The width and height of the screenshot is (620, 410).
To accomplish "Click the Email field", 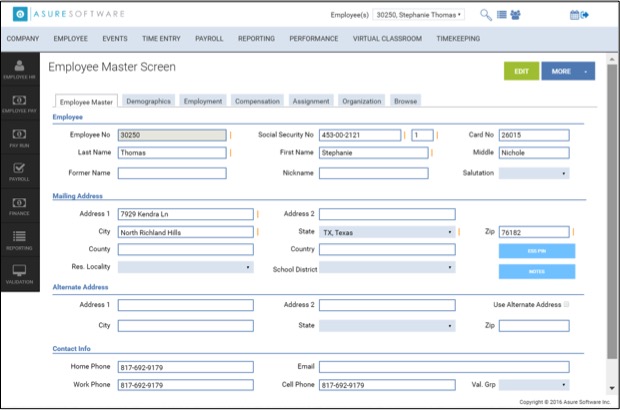I will [444, 367].
